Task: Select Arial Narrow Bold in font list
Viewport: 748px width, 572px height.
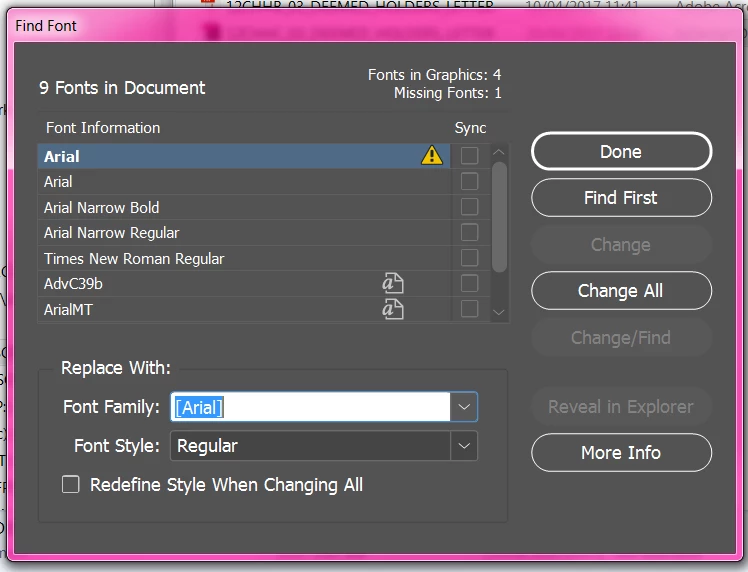Action: click(x=244, y=207)
